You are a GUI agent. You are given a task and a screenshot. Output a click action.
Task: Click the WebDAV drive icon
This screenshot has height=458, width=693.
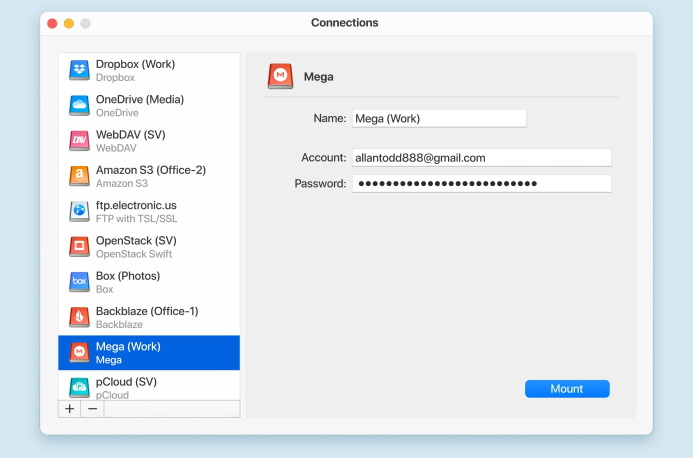point(80,141)
